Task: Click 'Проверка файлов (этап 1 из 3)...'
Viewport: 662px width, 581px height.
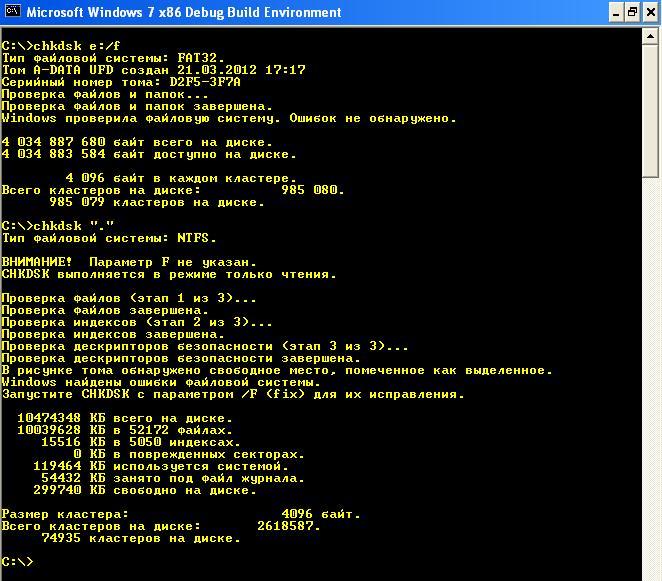Action: (x=129, y=298)
